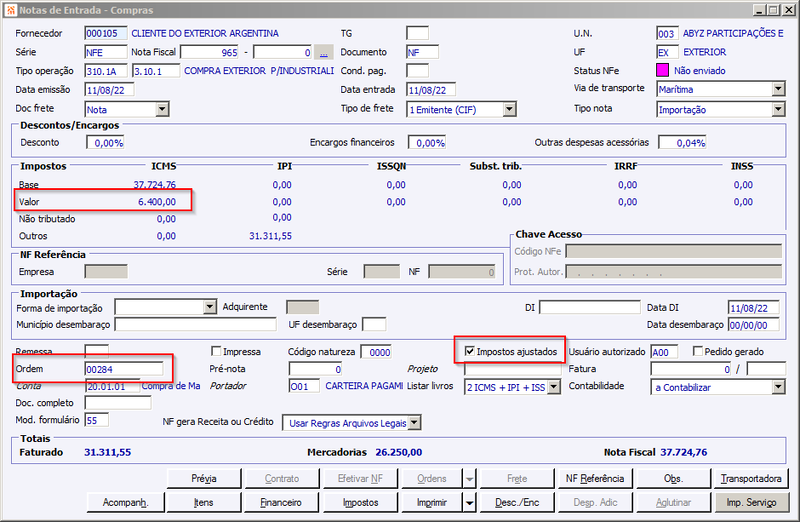Enable the Impressa checkbox
Image resolution: width=800 pixels, height=522 pixels.
(x=216, y=351)
